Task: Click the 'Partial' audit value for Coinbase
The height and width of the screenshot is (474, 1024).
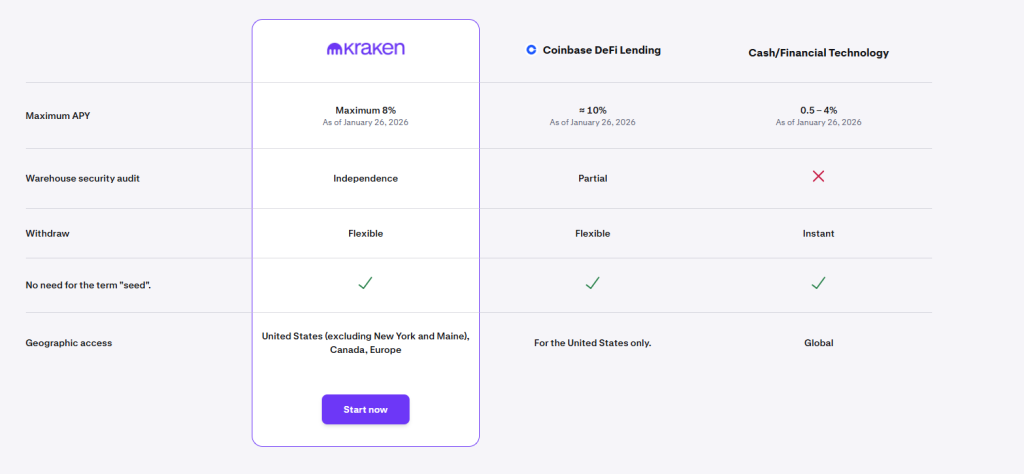Action: (592, 178)
